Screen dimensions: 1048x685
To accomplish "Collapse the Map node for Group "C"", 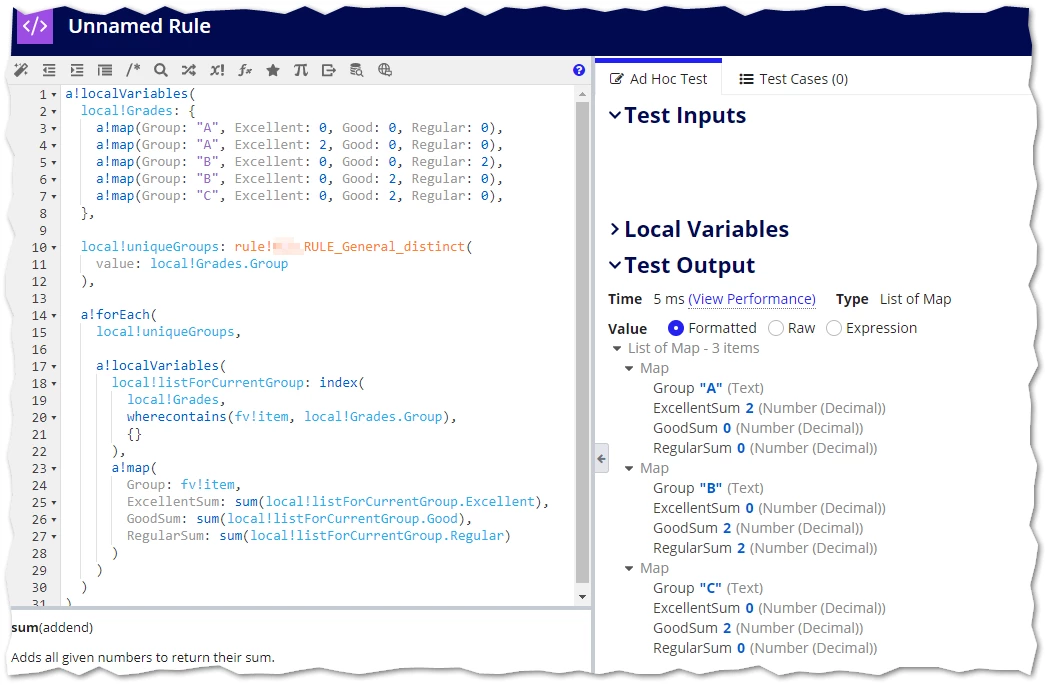I will (629, 568).
